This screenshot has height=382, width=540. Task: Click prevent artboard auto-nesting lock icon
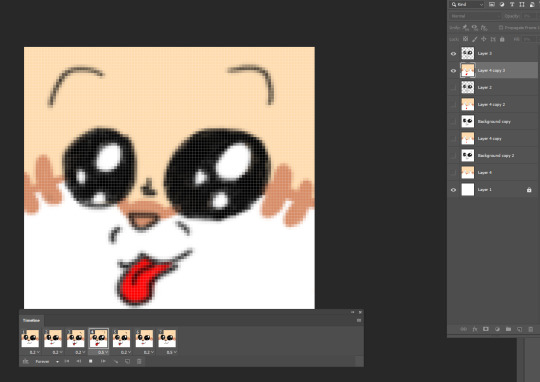pos(493,39)
